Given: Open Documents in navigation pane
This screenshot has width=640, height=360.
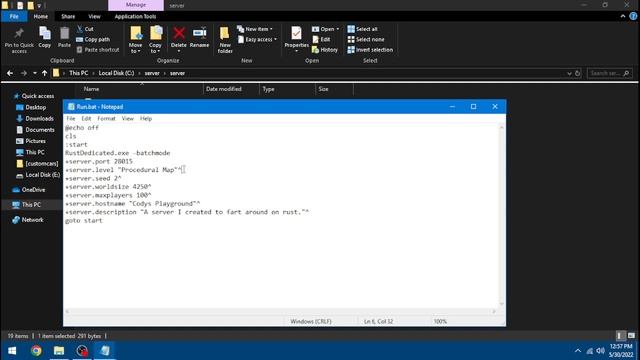Looking at the screenshot, I should (35, 130).
